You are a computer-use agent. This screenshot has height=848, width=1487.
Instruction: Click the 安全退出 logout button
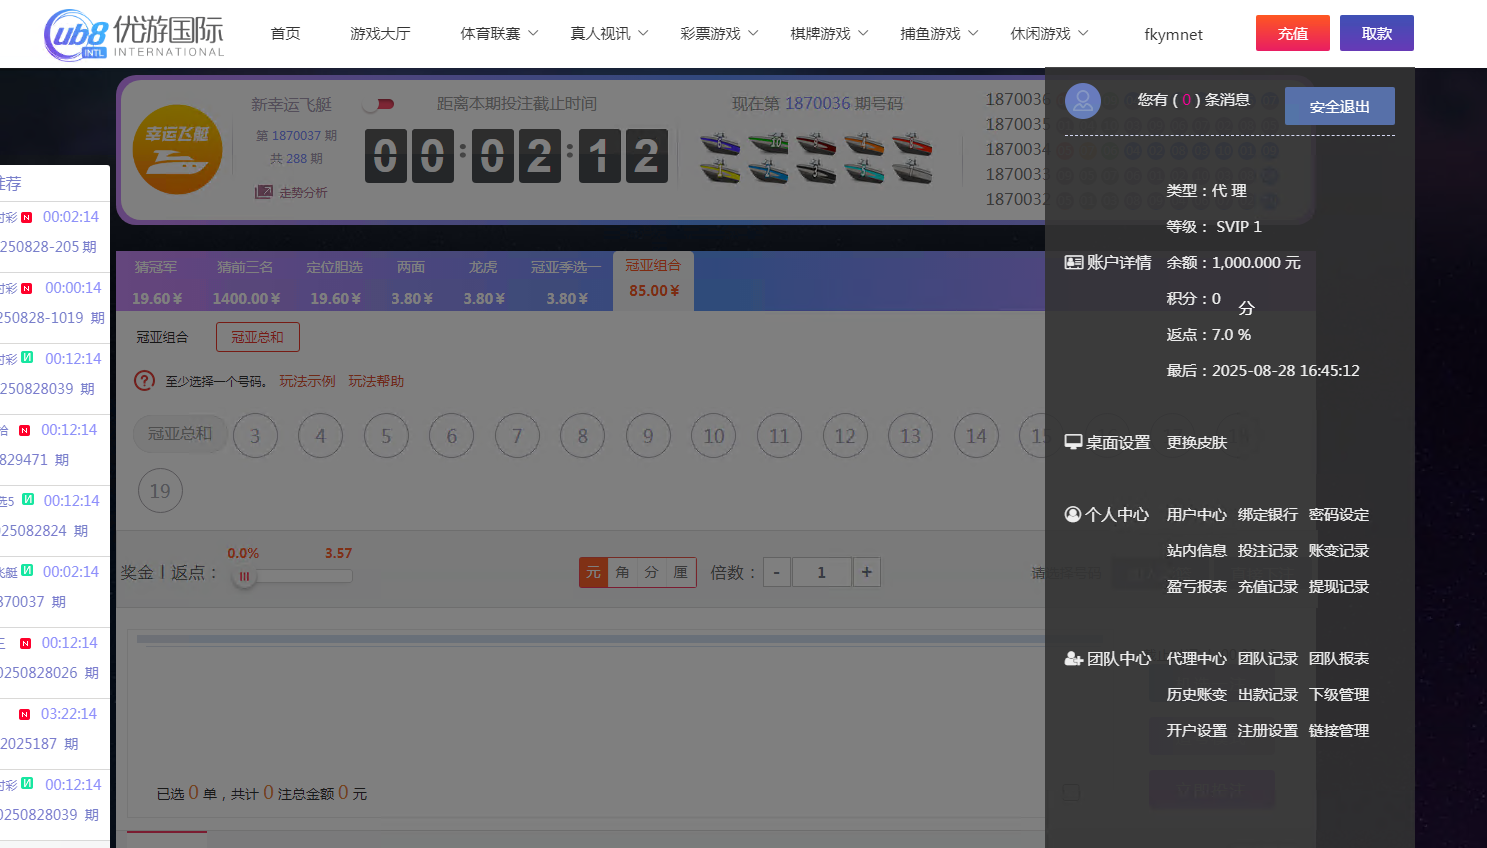tap(1339, 106)
